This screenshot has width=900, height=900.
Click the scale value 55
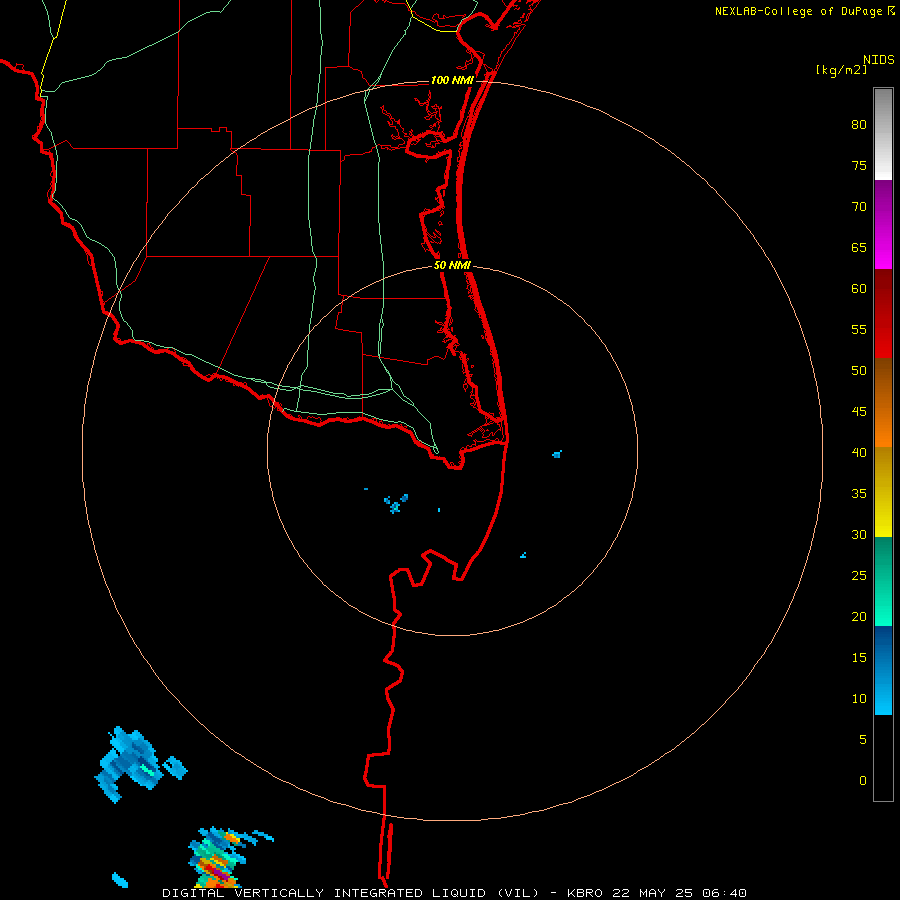click(859, 329)
